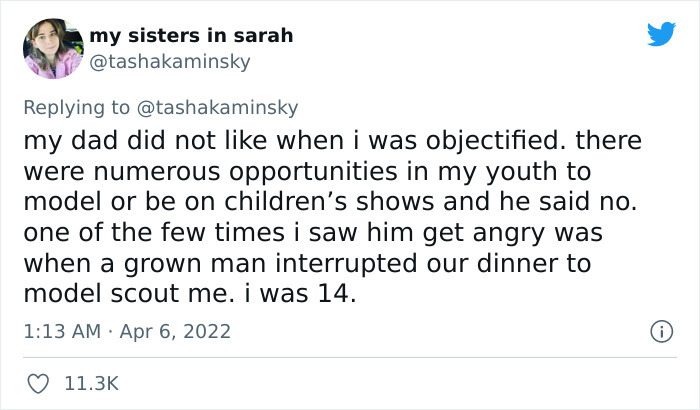Open the @tashakaminsky handle below the display name

coord(170,61)
